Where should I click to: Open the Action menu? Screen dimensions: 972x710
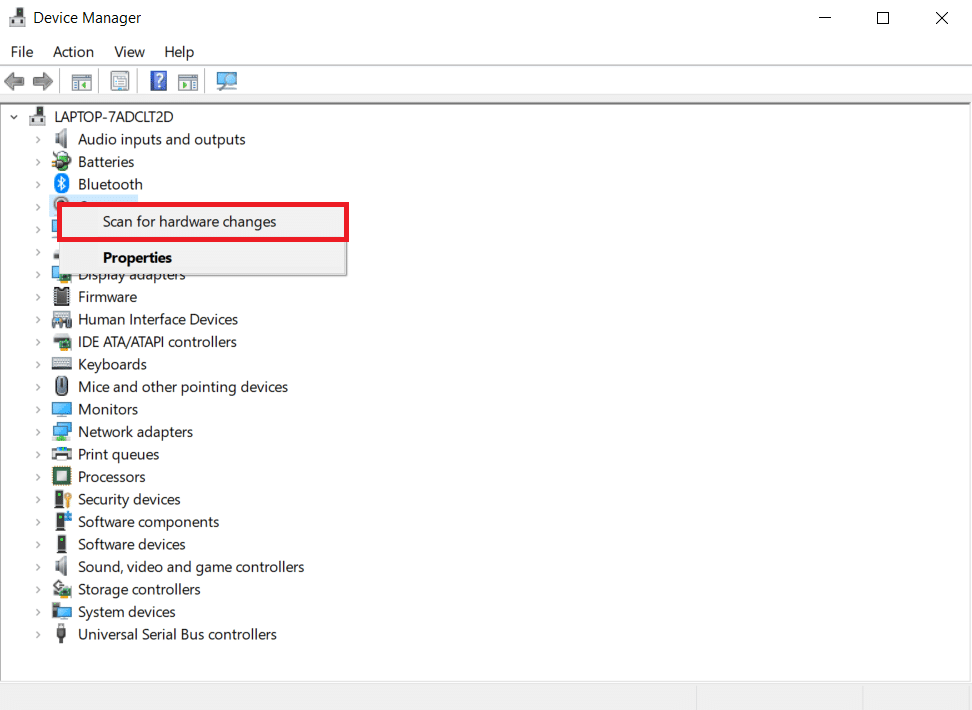click(x=73, y=52)
